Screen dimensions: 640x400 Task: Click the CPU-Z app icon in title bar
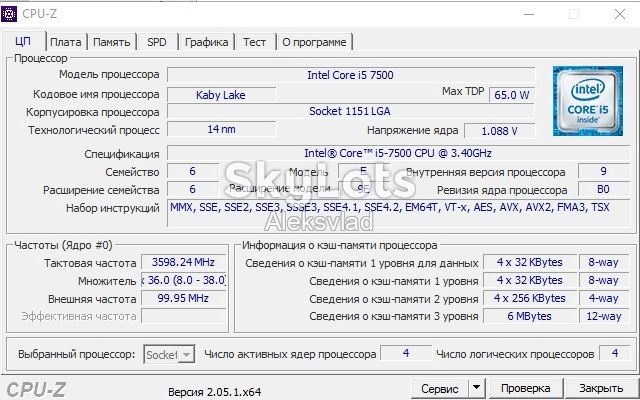pos(9,14)
